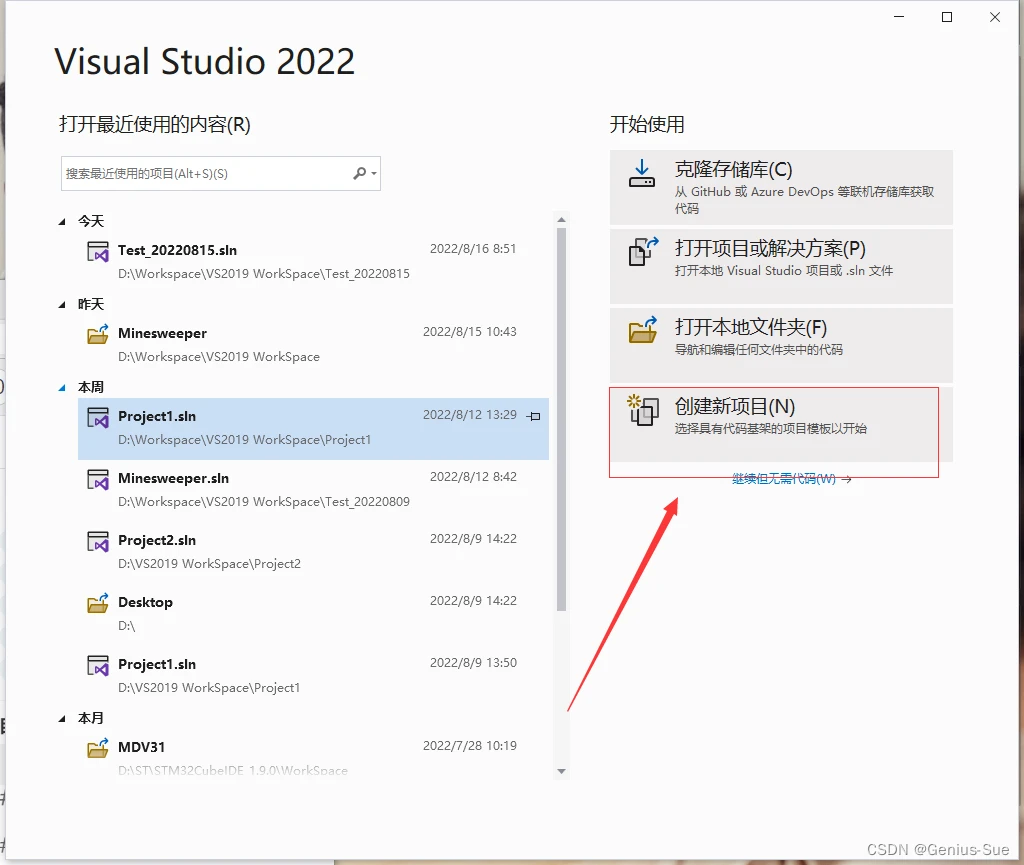
Task: Open Desktop folder entry at D:\
Action: click(x=313, y=614)
